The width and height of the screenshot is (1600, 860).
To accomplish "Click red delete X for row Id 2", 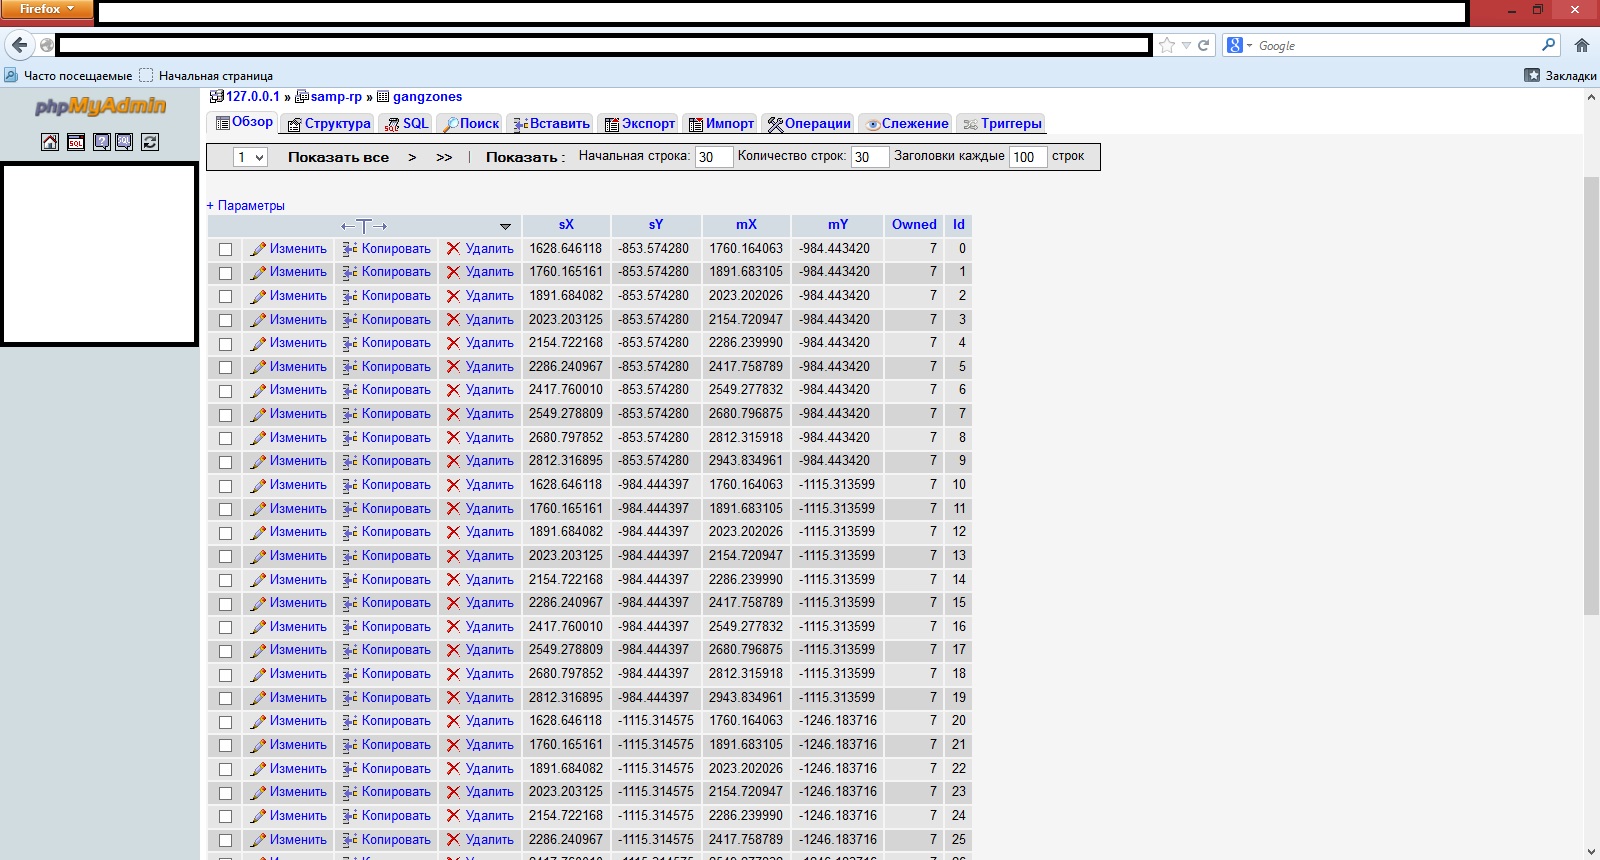I will coord(453,296).
